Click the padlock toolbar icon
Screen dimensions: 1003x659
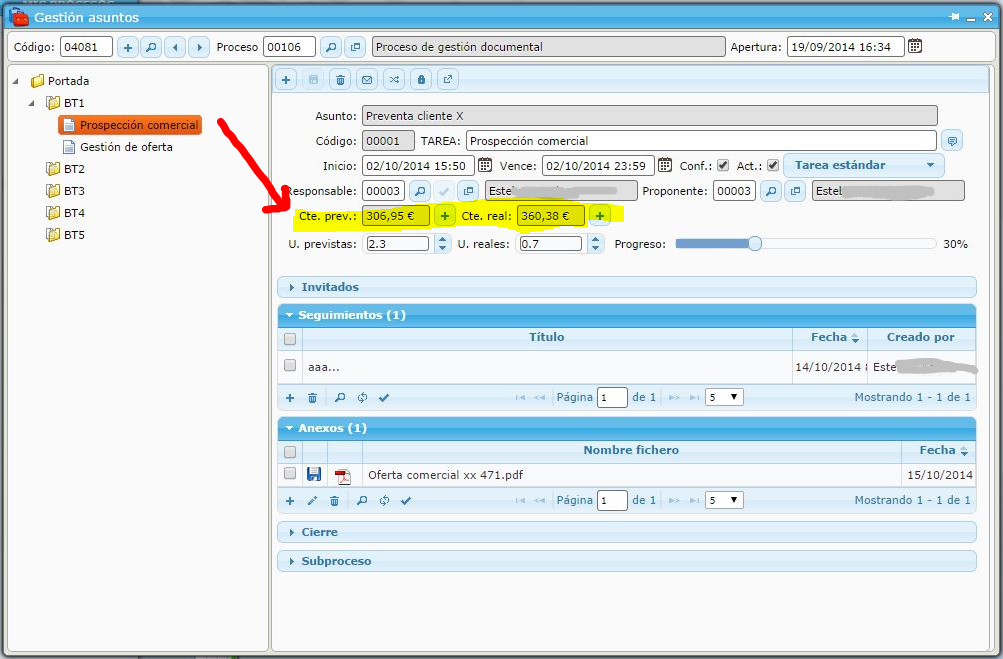coord(421,80)
